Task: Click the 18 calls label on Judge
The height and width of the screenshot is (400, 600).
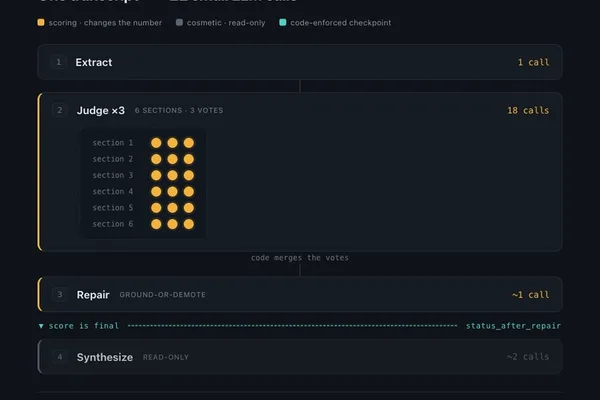Action: (528, 110)
